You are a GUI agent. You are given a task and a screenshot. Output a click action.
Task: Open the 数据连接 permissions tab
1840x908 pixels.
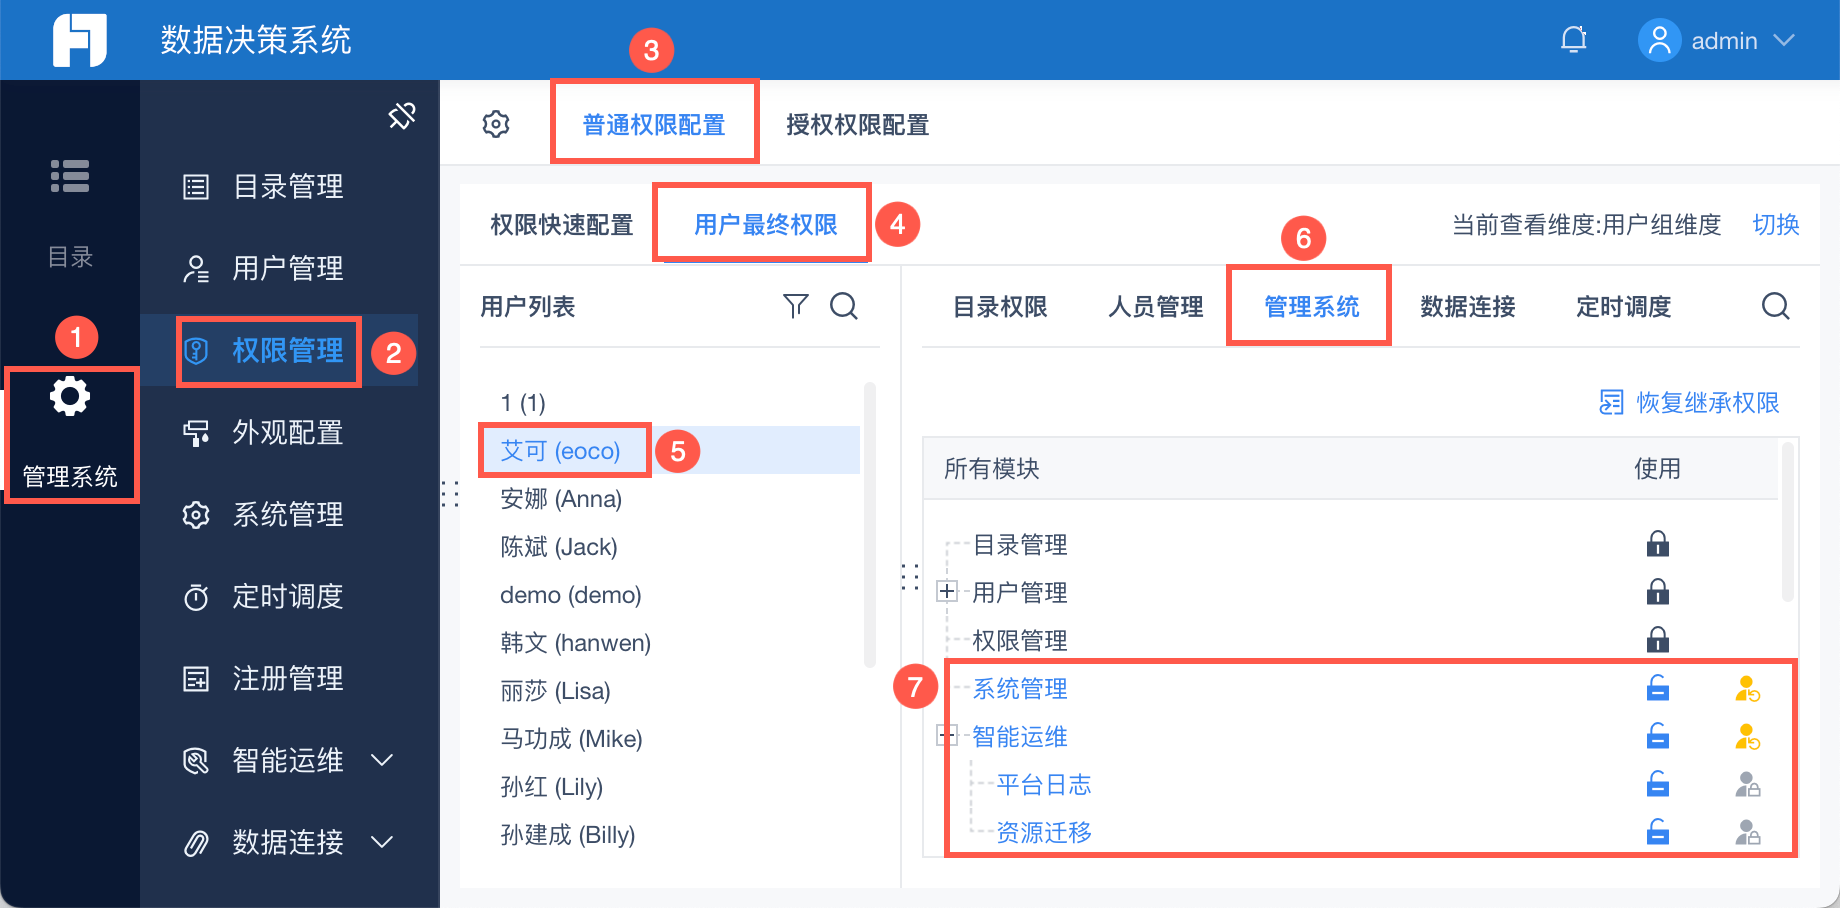1467,307
